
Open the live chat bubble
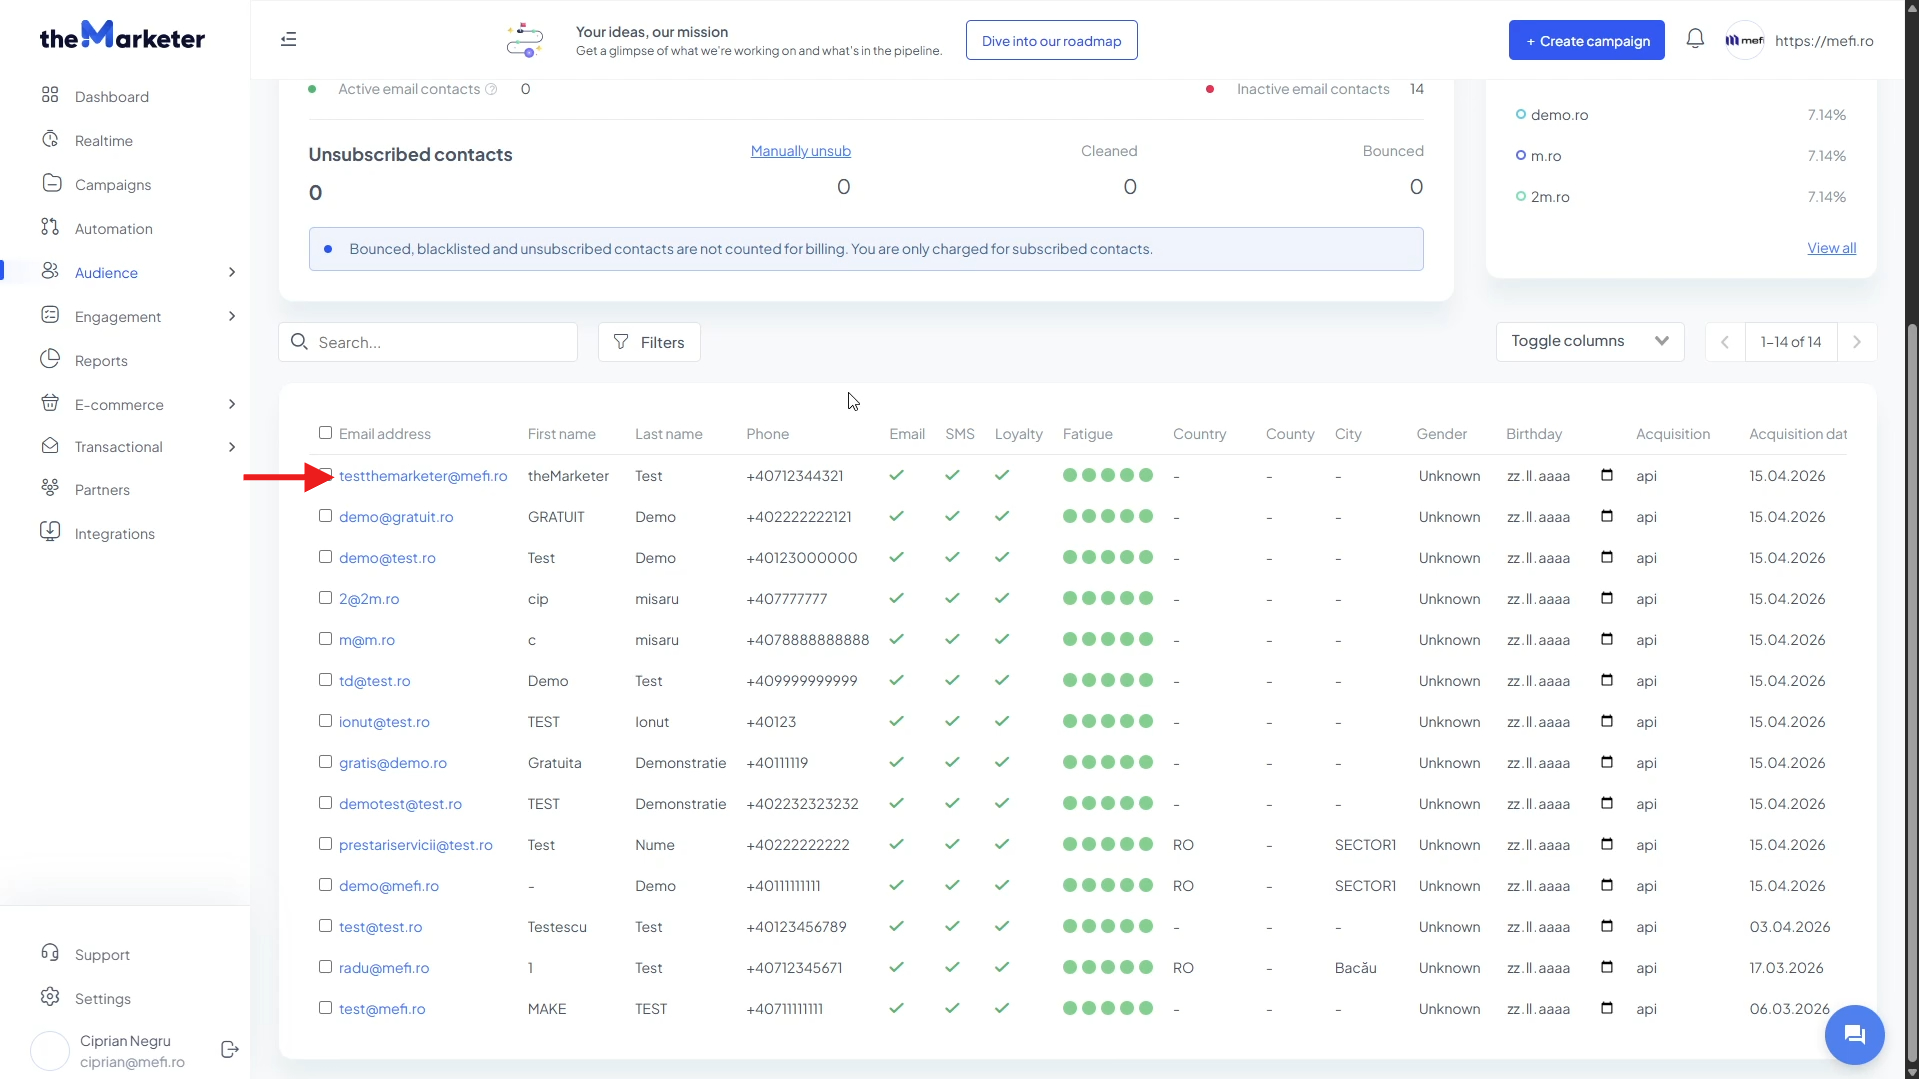point(1854,1034)
